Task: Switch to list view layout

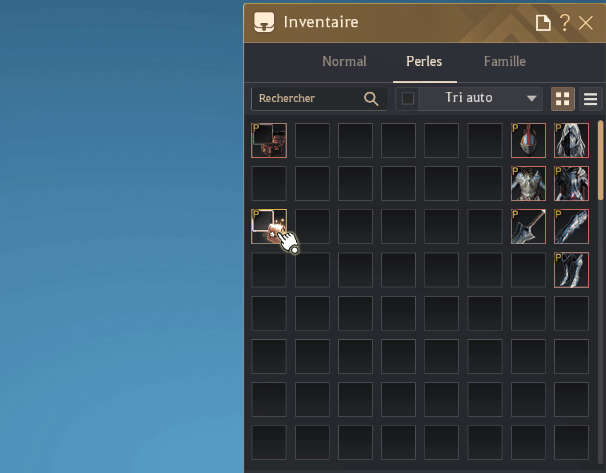Action: click(x=590, y=99)
